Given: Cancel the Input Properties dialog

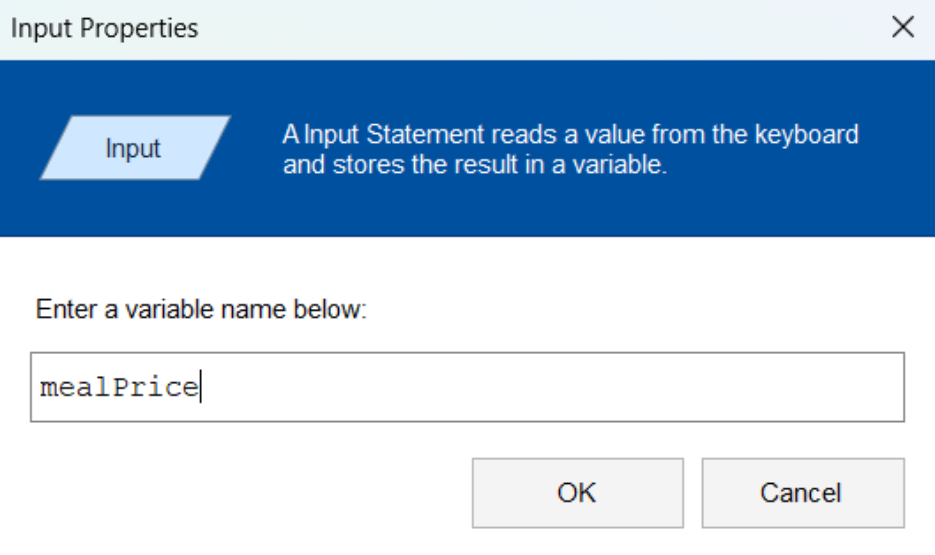Looking at the screenshot, I should pos(803,492).
